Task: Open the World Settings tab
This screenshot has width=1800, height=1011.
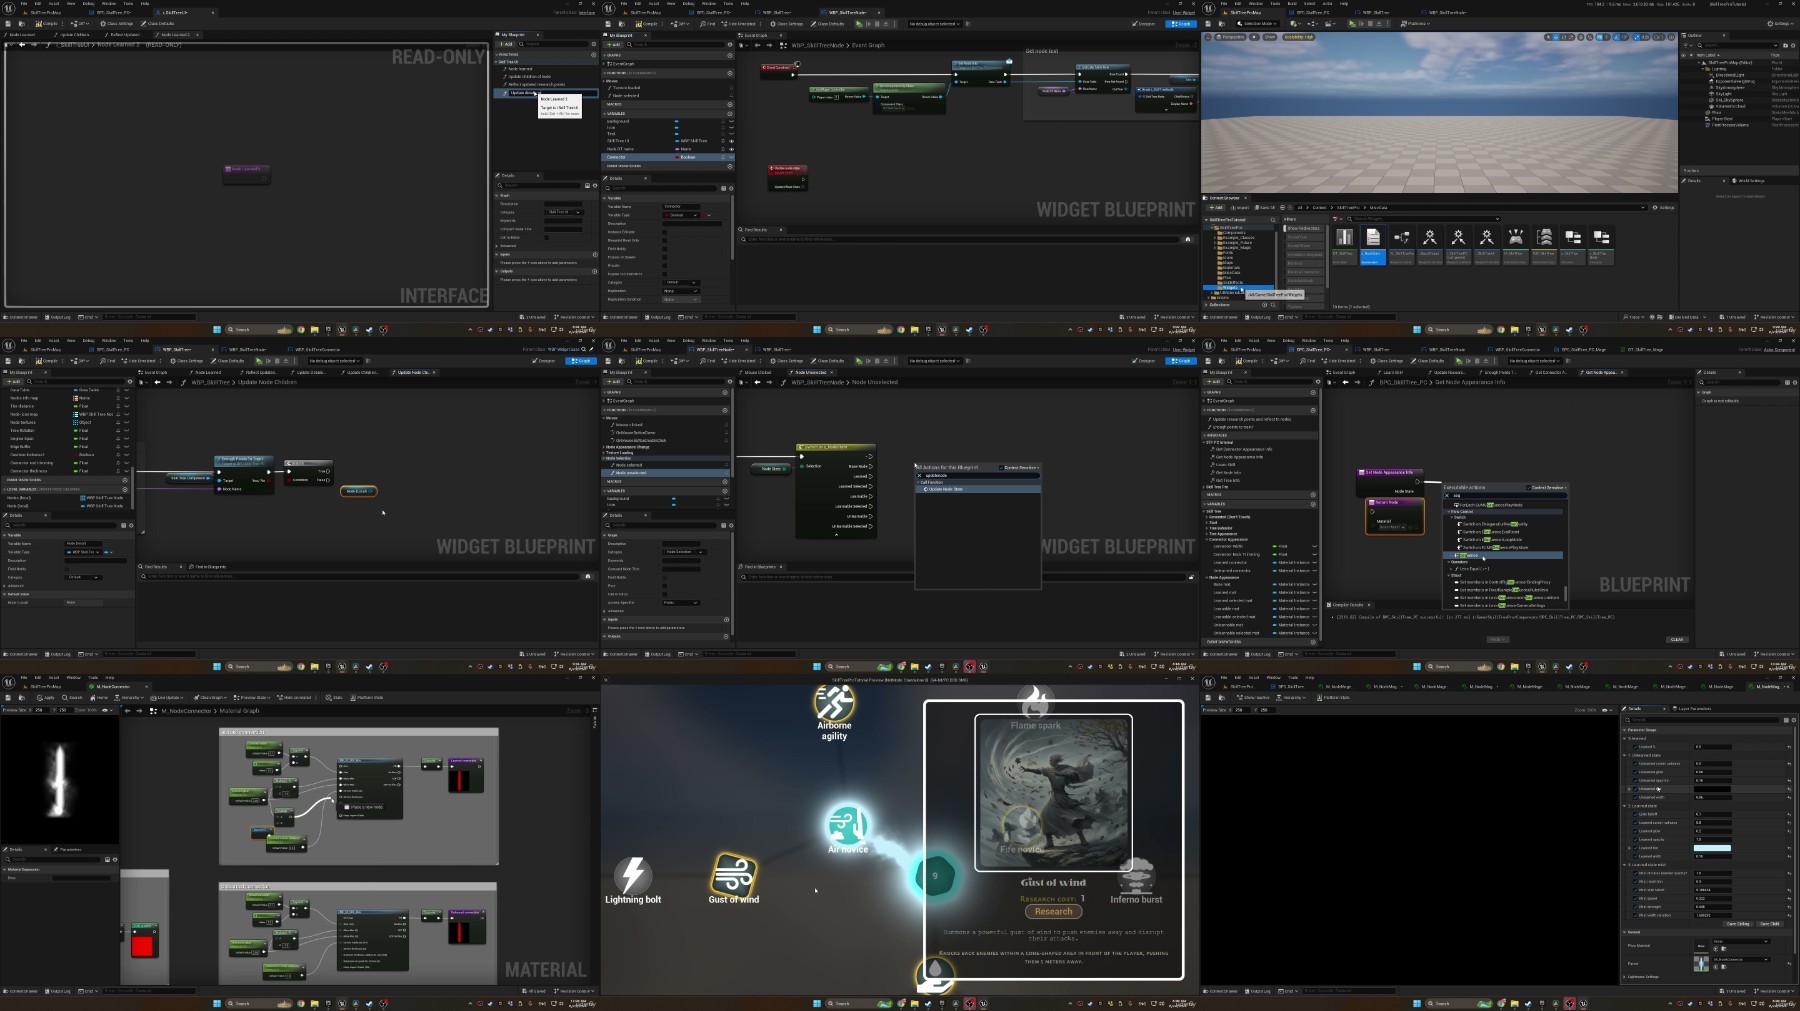Action: tap(1751, 181)
